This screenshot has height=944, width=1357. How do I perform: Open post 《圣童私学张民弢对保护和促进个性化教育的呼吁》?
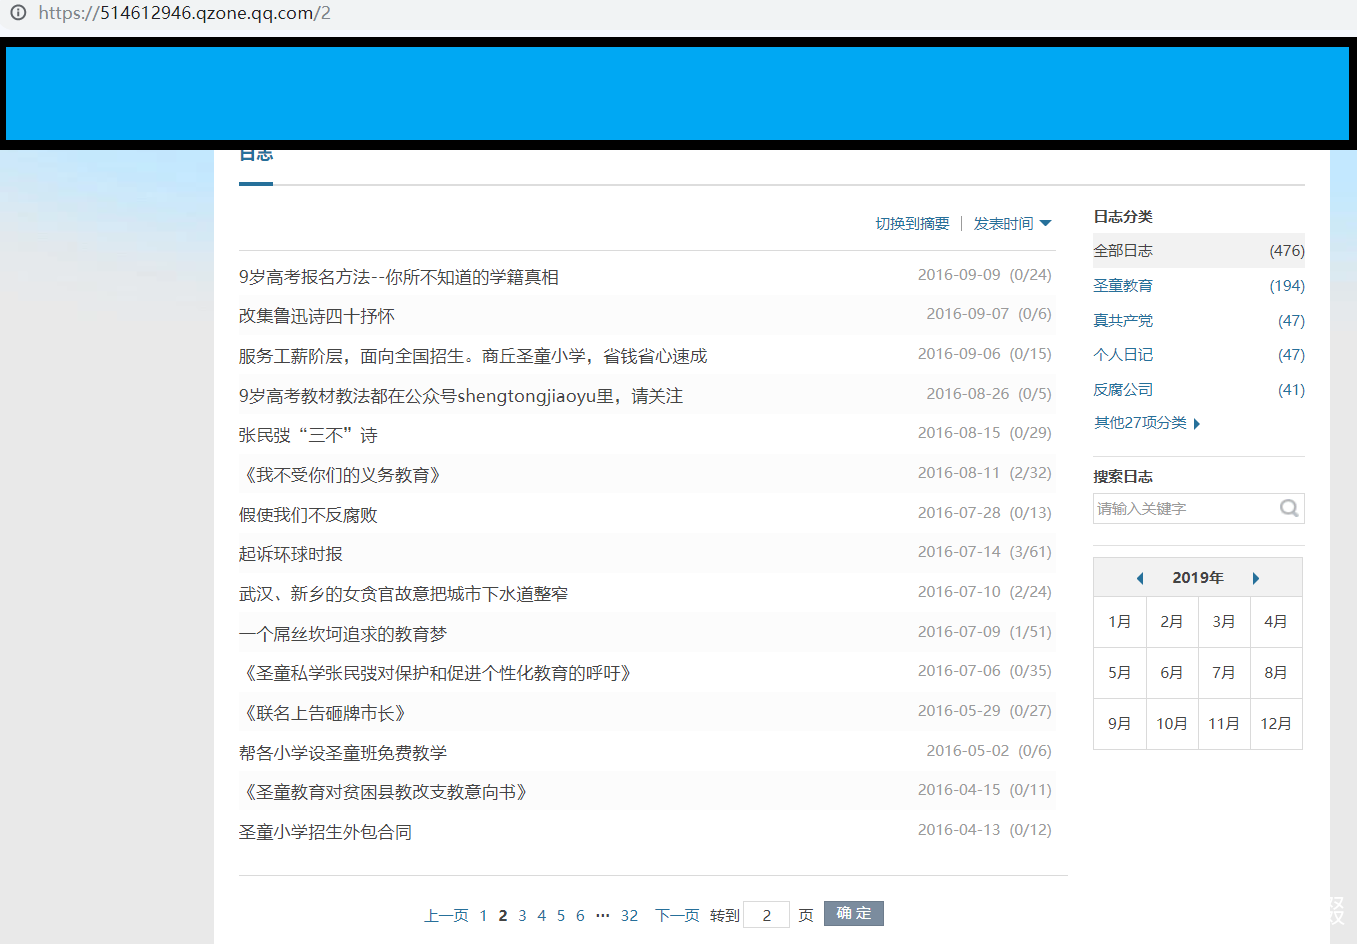click(437, 673)
